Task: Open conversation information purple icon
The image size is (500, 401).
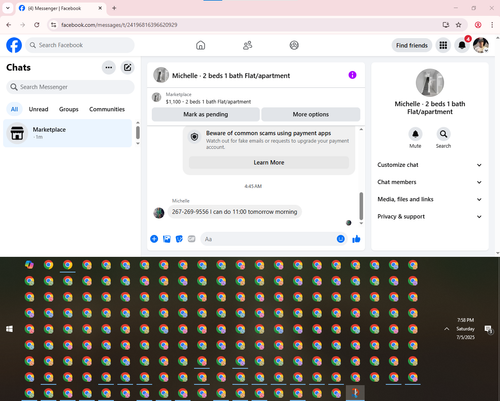Action: click(352, 75)
